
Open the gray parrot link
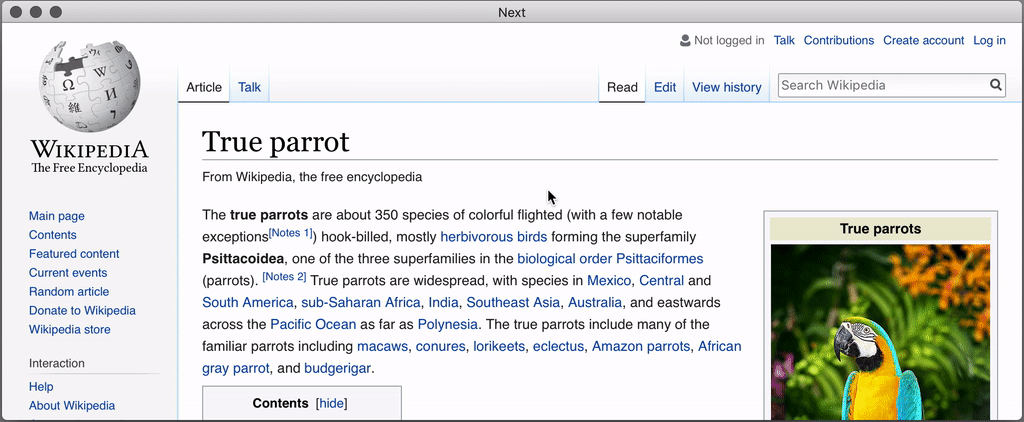(x=236, y=368)
